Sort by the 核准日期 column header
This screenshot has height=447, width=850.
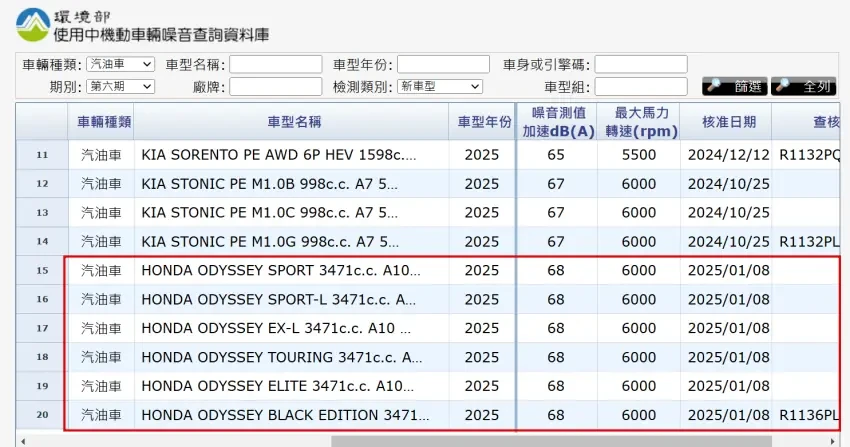(726, 122)
